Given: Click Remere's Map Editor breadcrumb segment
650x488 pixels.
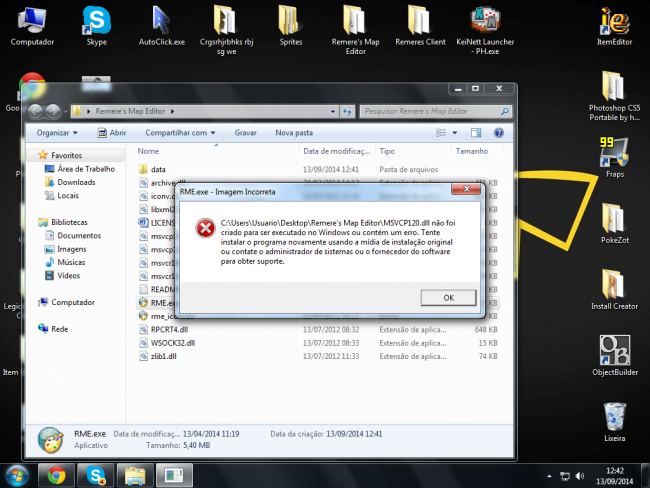Looking at the screenshot, I should (130, 111).
